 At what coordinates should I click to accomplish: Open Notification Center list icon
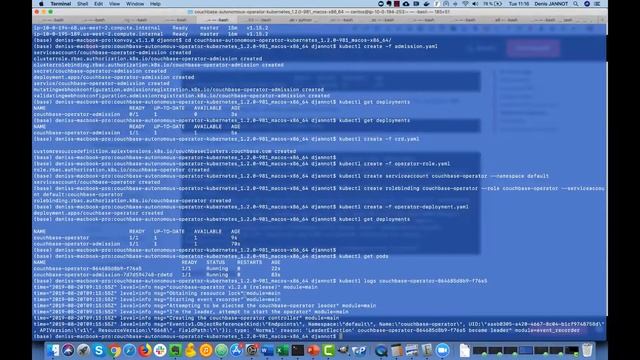pos(597,4)
